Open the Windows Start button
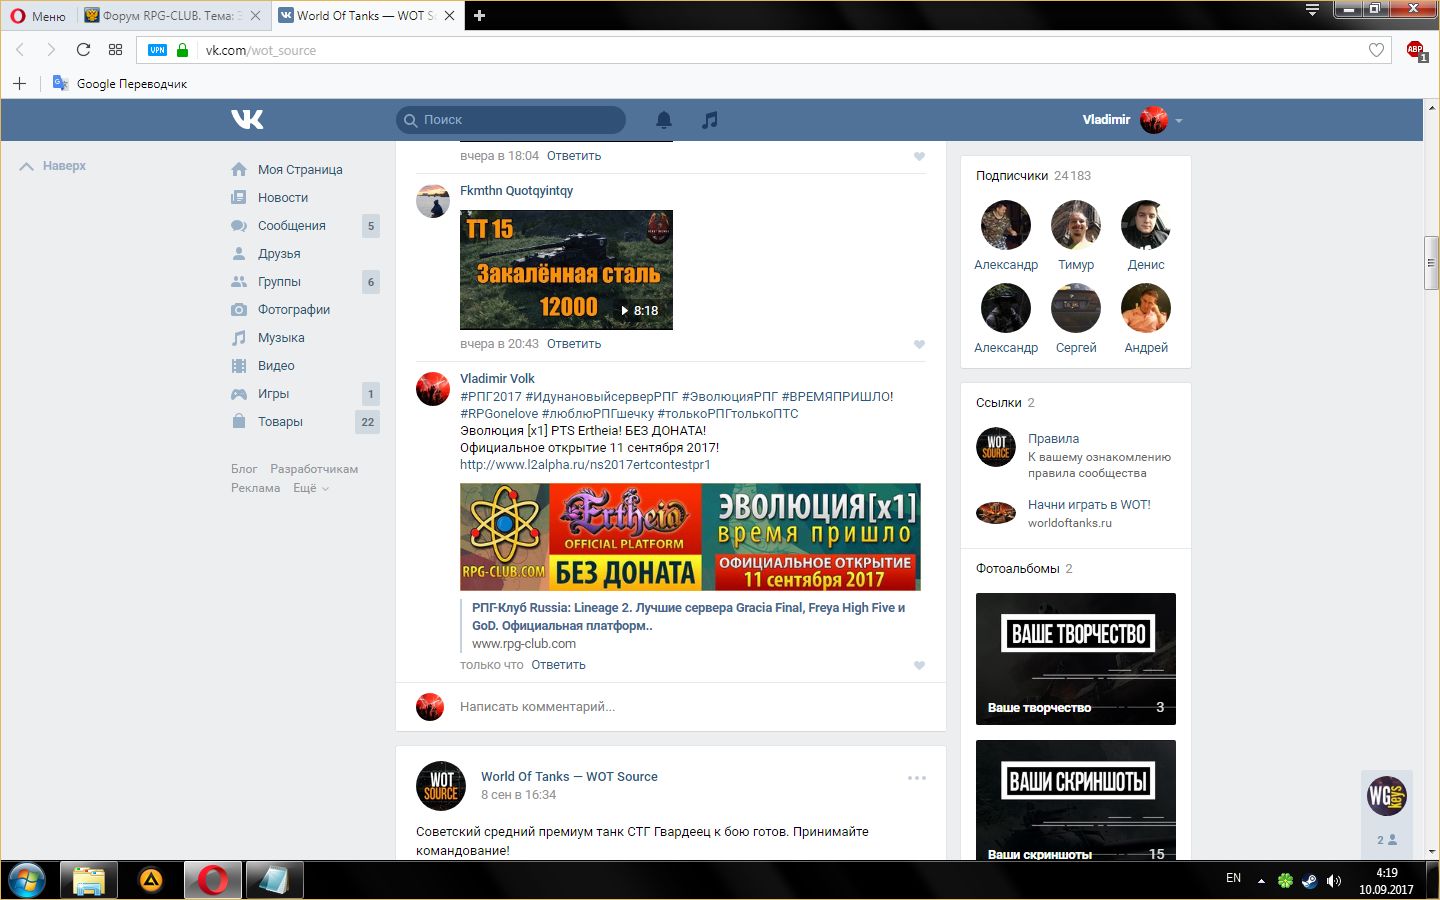Image resolution: width=1440 pixels, height=900 pixels. [x=27, y=881]
